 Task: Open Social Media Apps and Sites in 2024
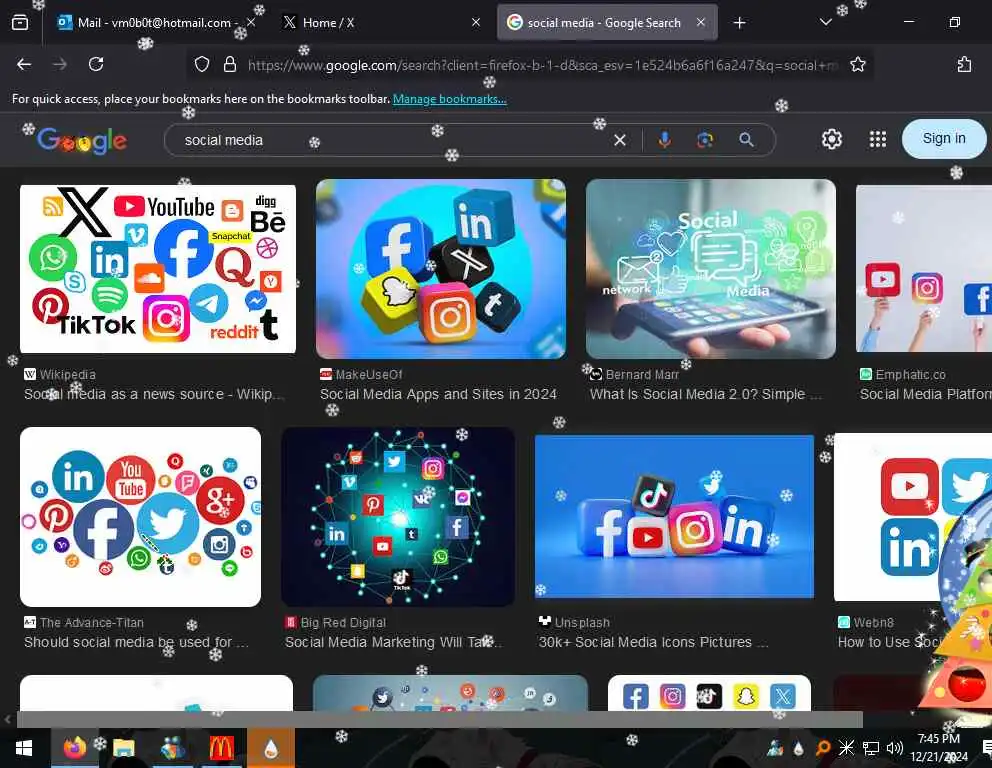tap(438, 394)
